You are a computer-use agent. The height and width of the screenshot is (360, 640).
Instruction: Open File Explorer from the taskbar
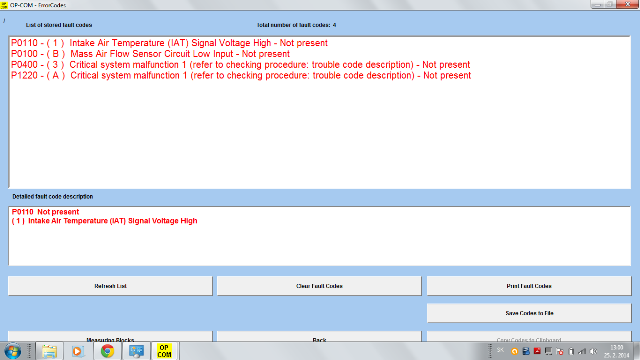click(x=49, y=351)
